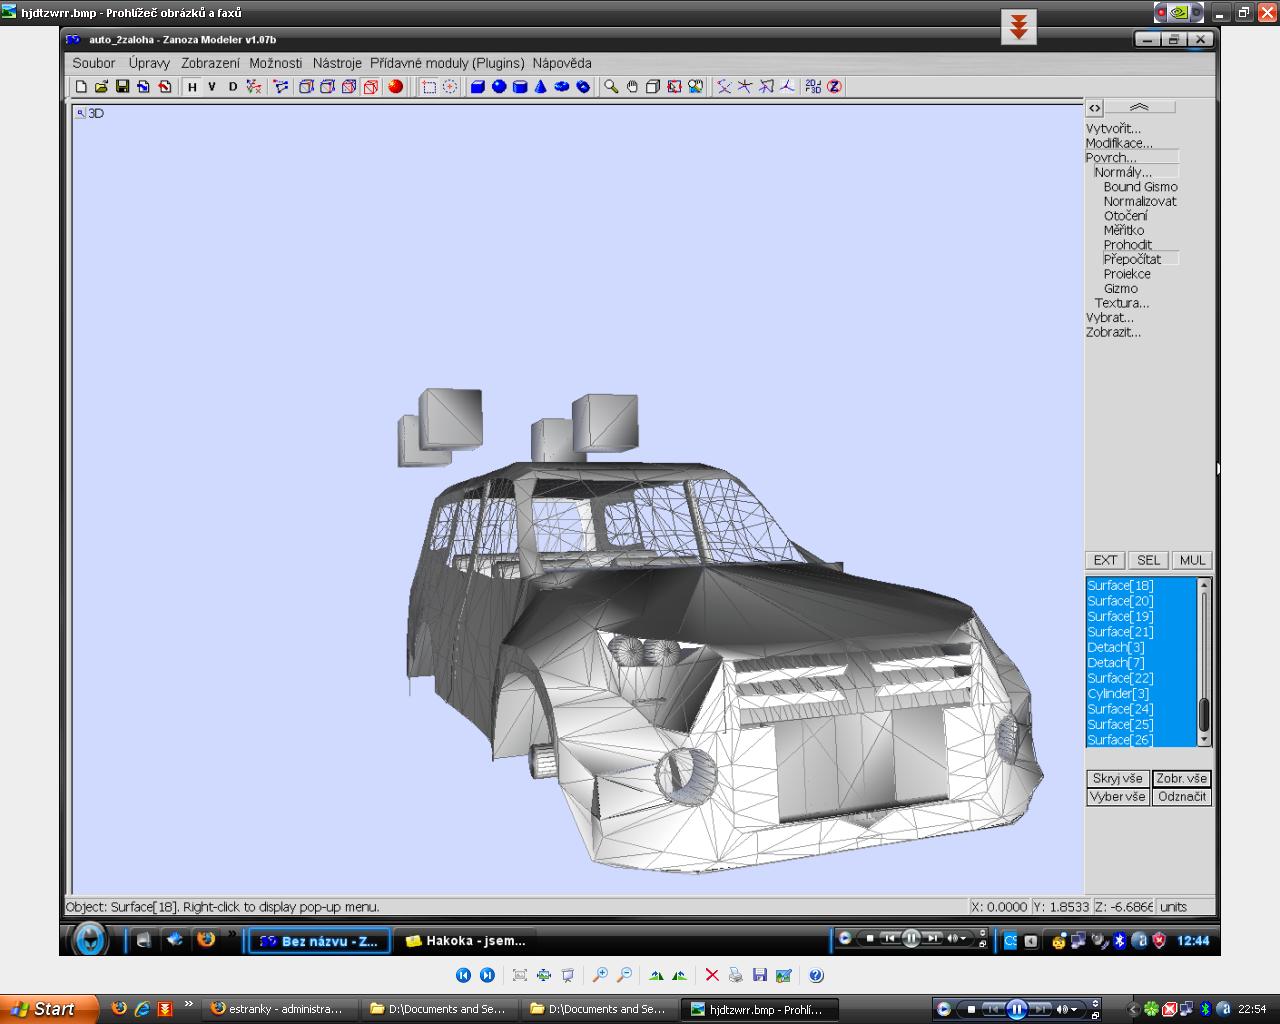Select the dashed rectangle selection tool
This screenshot has height=1024, width=1280.
coord(429,87)
